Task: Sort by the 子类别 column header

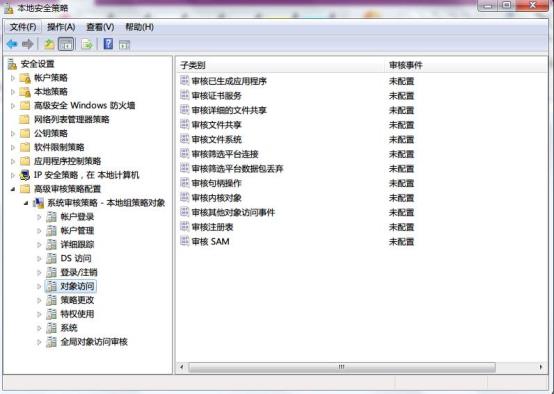Action: 280,65
